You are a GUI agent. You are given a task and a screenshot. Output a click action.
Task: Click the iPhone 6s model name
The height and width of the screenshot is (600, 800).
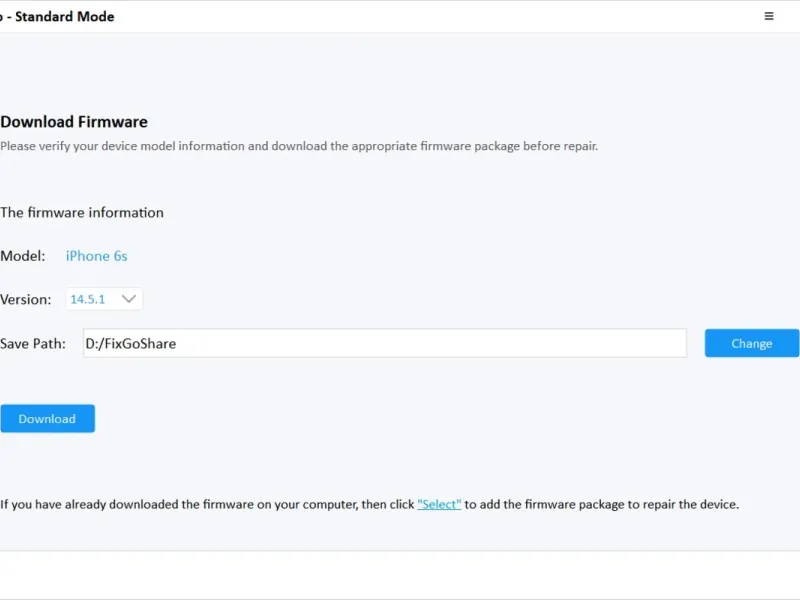97,256
